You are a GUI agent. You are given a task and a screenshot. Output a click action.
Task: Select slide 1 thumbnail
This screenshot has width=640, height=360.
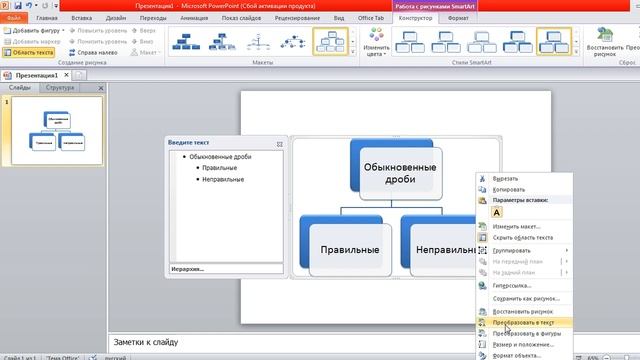57,131
